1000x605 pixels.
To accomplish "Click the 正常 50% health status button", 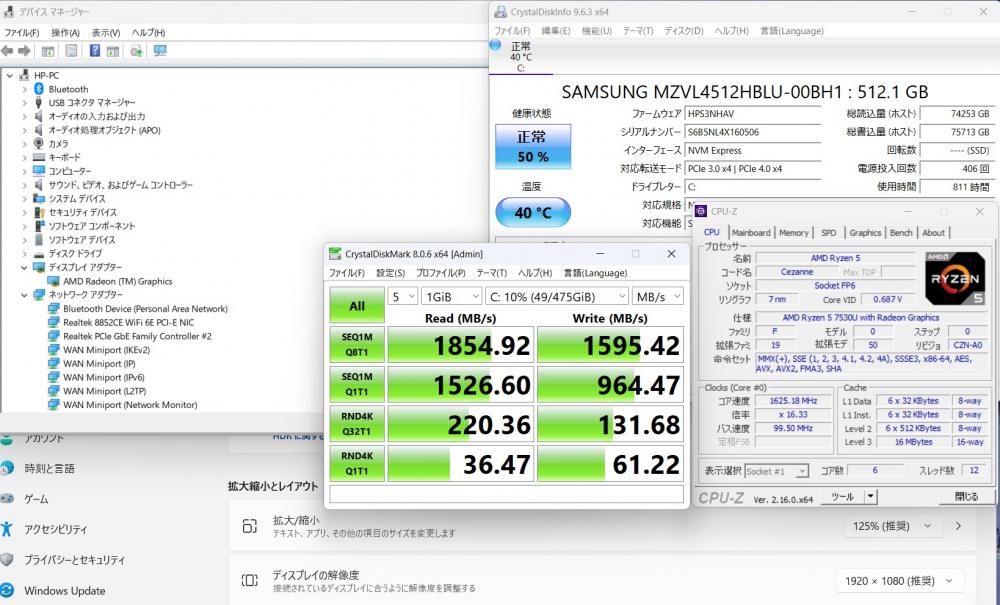I will [532, 147].
